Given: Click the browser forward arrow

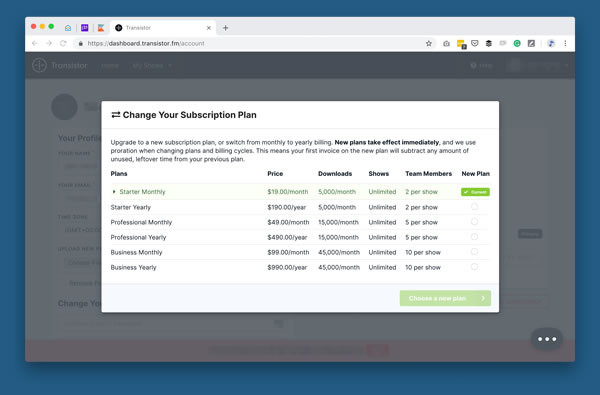Looking at the screenshot, I should click(49, 43).
